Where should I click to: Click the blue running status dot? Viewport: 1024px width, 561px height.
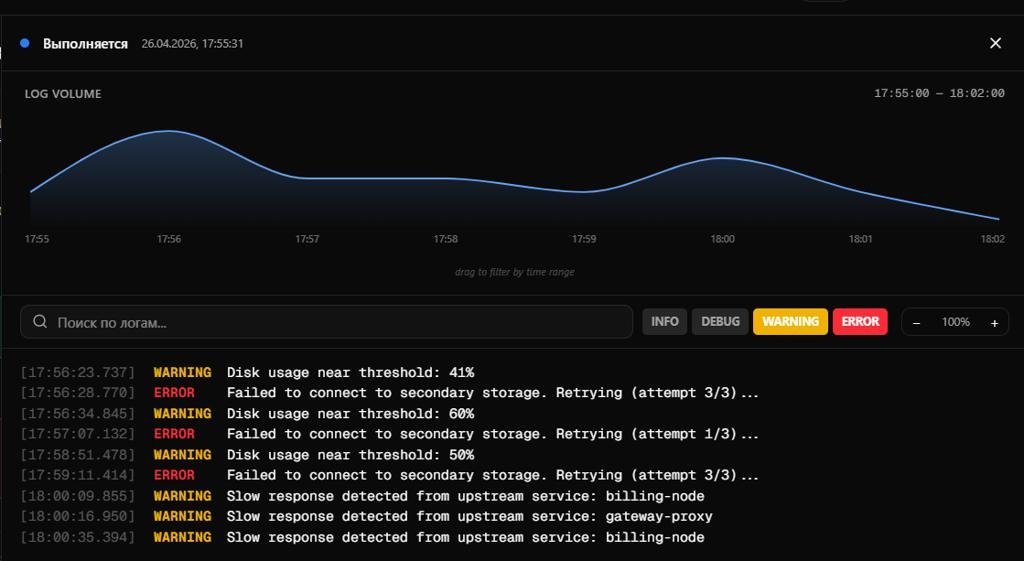click(x=25, y=43)
